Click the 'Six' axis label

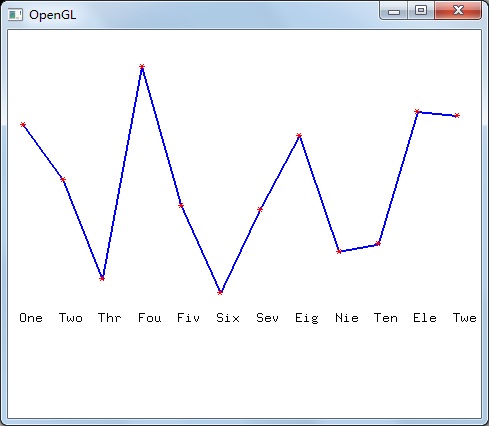click(228, 318)
